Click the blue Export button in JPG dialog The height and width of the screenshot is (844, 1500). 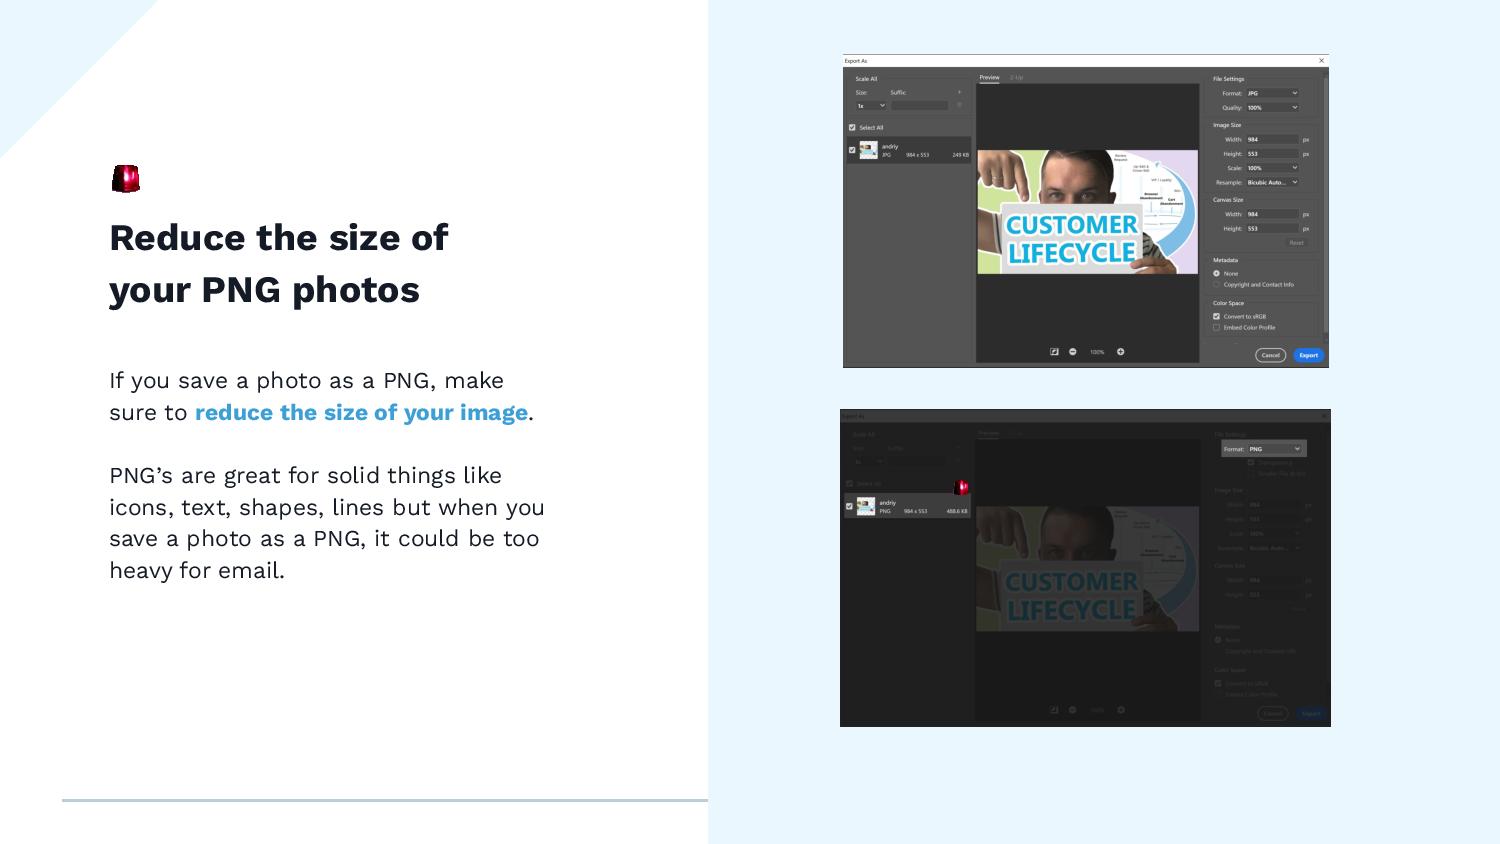point(1308,355)
